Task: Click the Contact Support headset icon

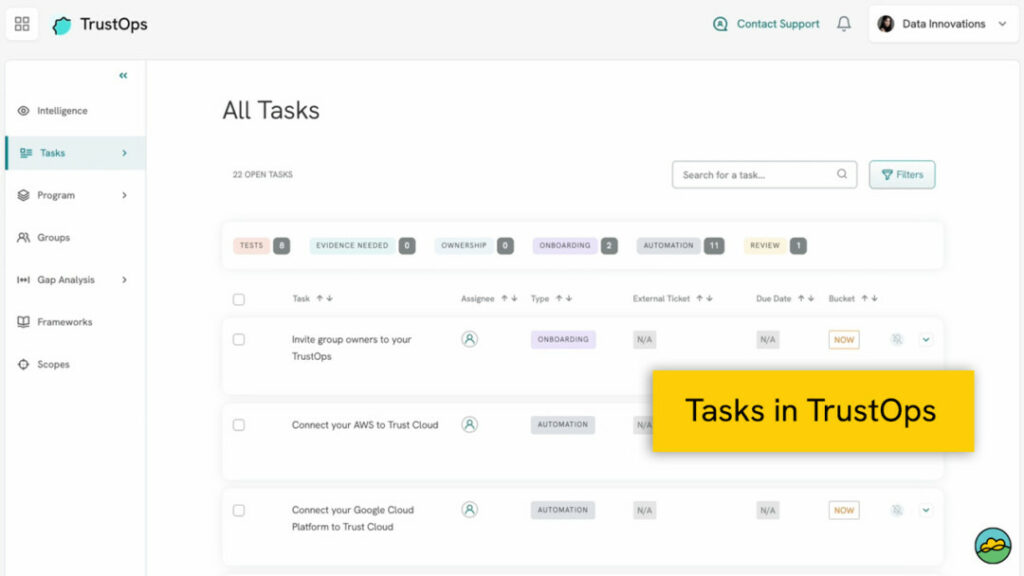Action: (720, 24)
